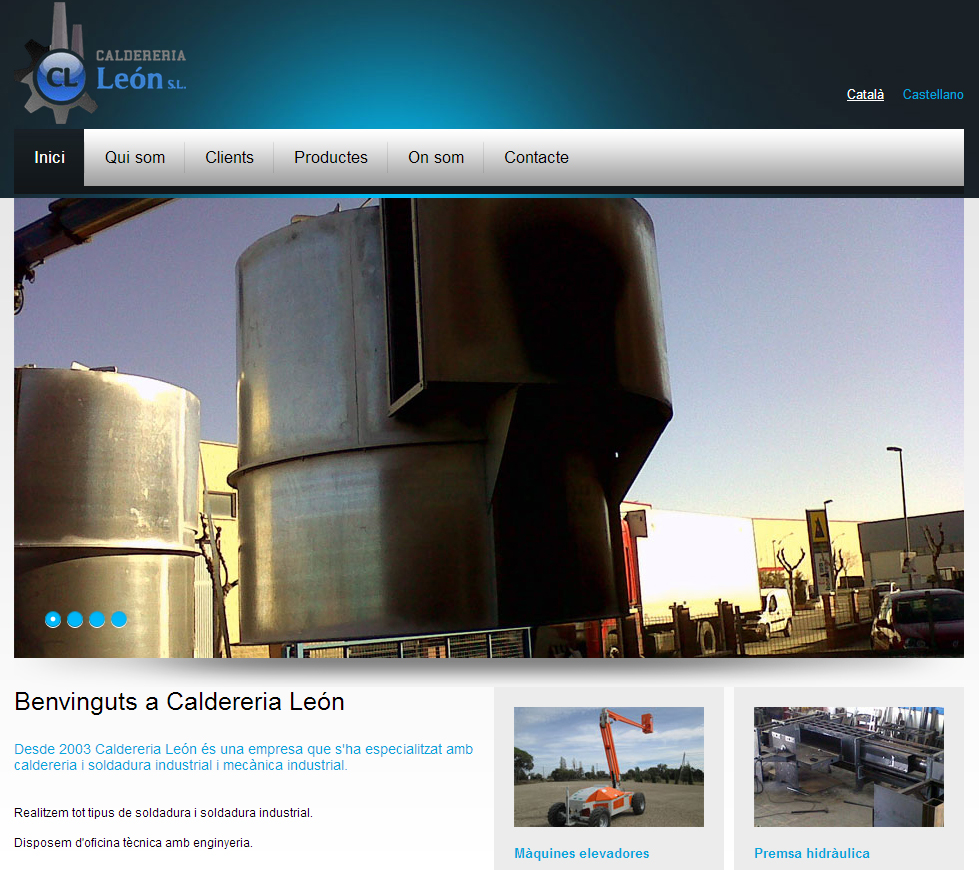Screen dimensions: 979x870
Task: Click 'Realitzem tot tipus de soldadura' text
Action: pyautogui.click(x=164, y=813)
